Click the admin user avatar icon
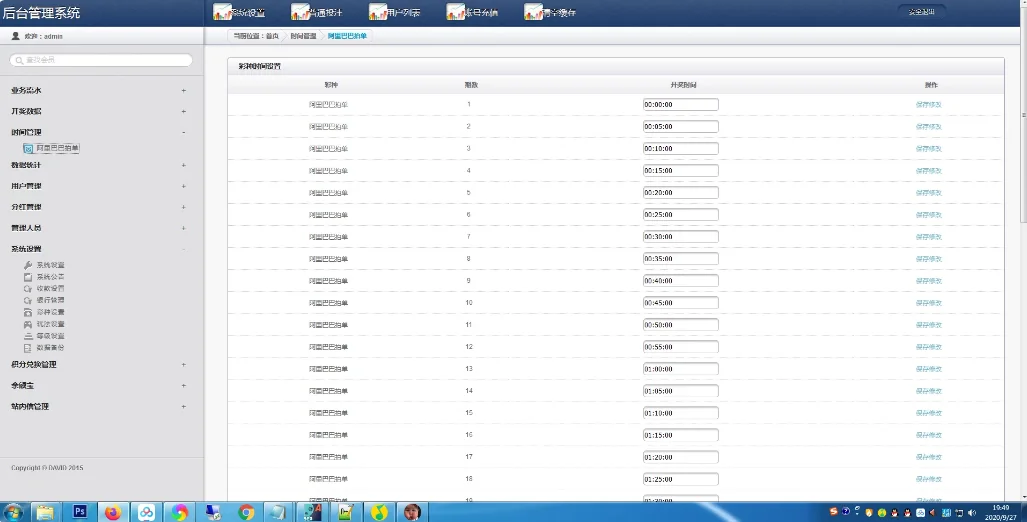The height and width of the screenshot is (522, 1027). coord(15,36)
